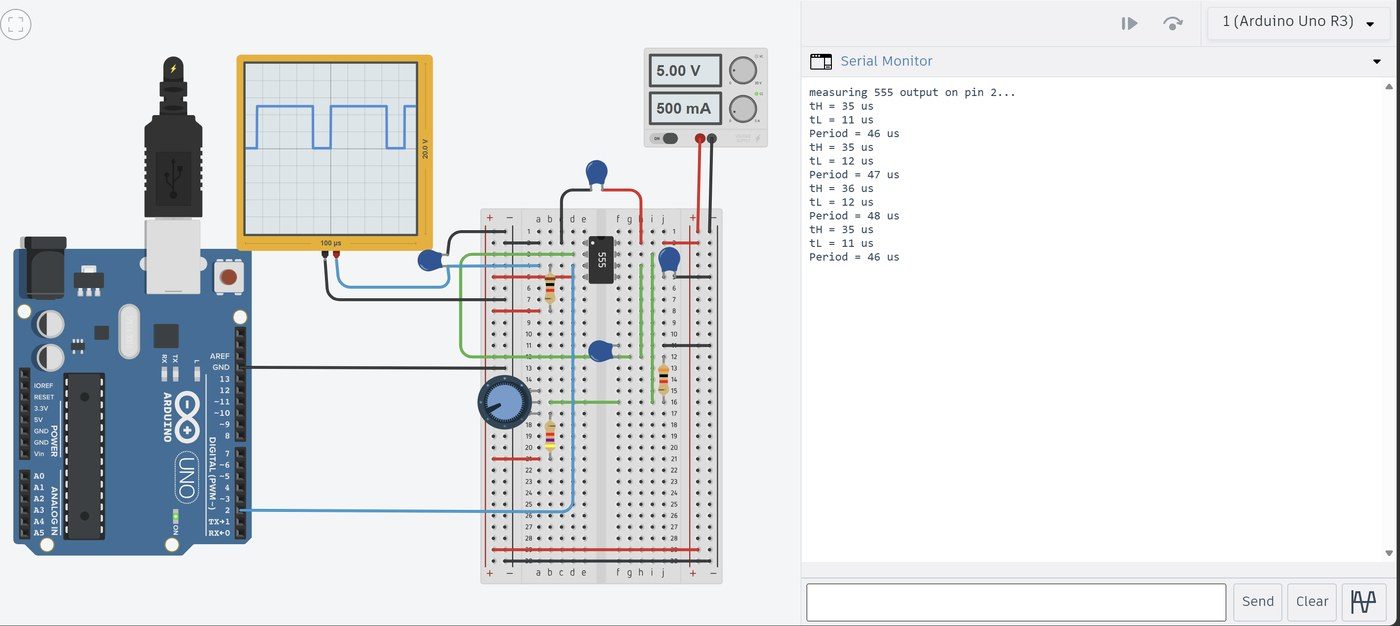Click the power supply voltage knob
The image size is (1400, 626).
pos(743,71)
